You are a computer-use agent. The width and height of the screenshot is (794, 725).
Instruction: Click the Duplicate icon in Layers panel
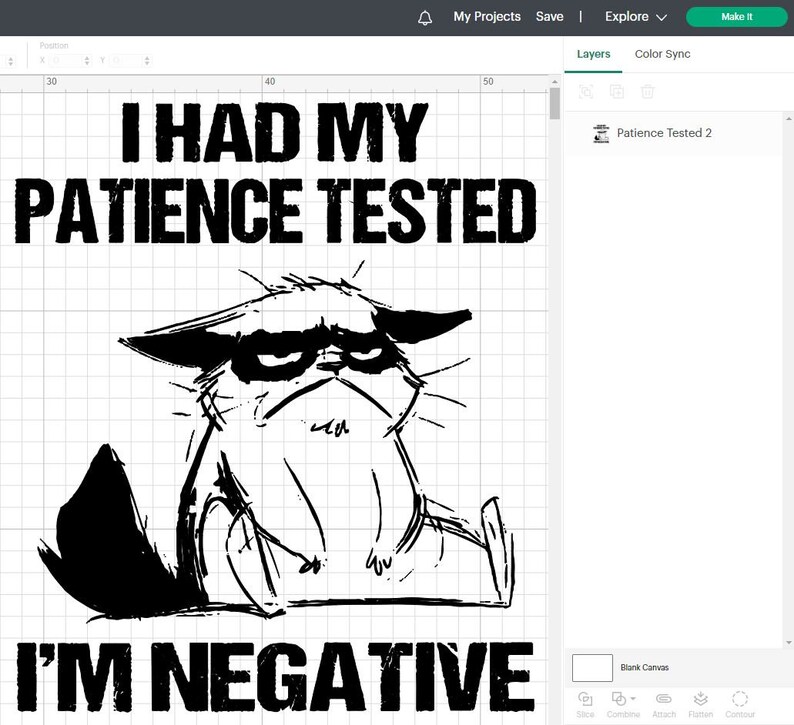coord(617,92)
